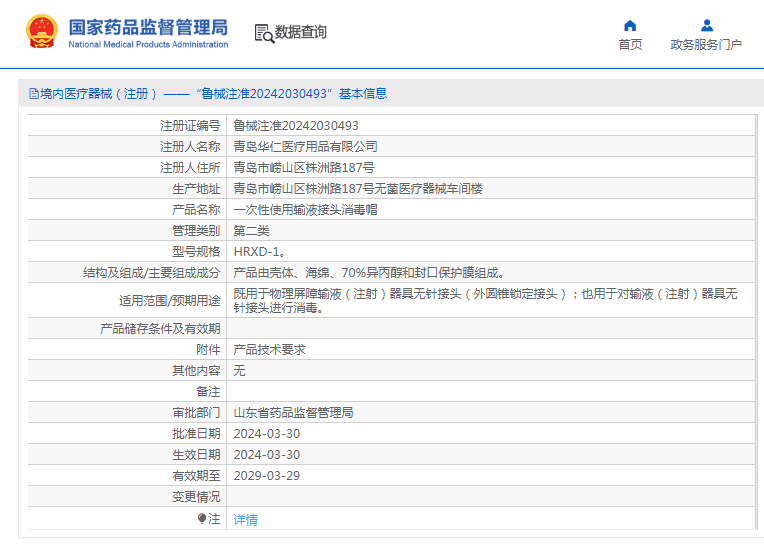Image resolution: width=764 pixels, height=545 pixels.
Task: Click the 生效日期 row label
Action: point(196,454)
